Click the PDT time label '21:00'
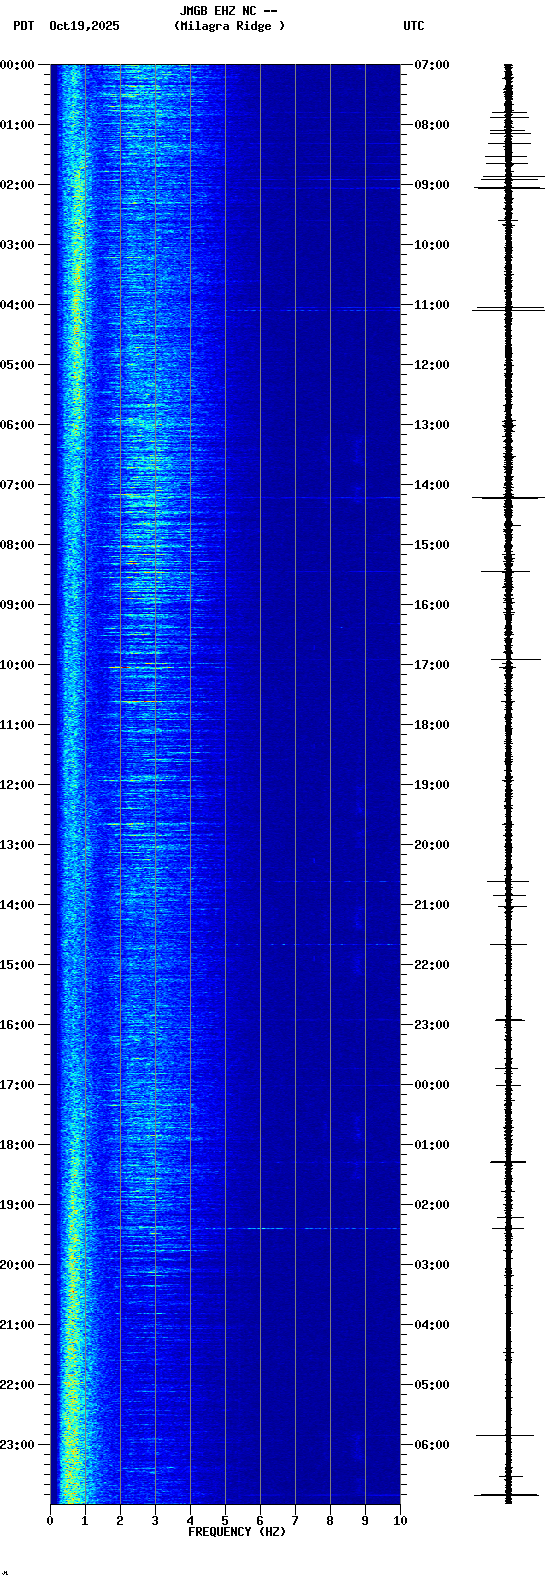552x1584 pixels. (17, 1325)
